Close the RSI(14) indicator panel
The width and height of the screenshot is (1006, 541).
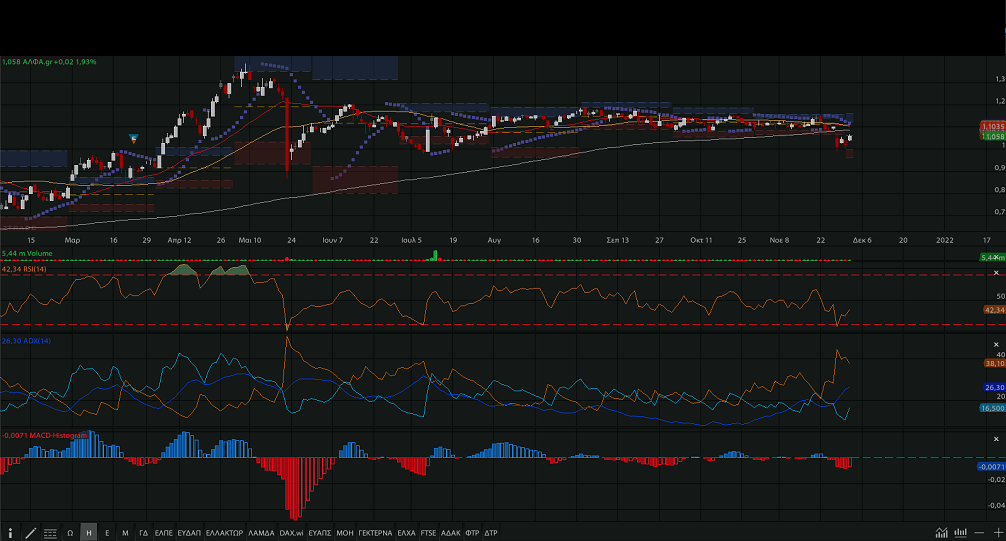click(996, 272)
